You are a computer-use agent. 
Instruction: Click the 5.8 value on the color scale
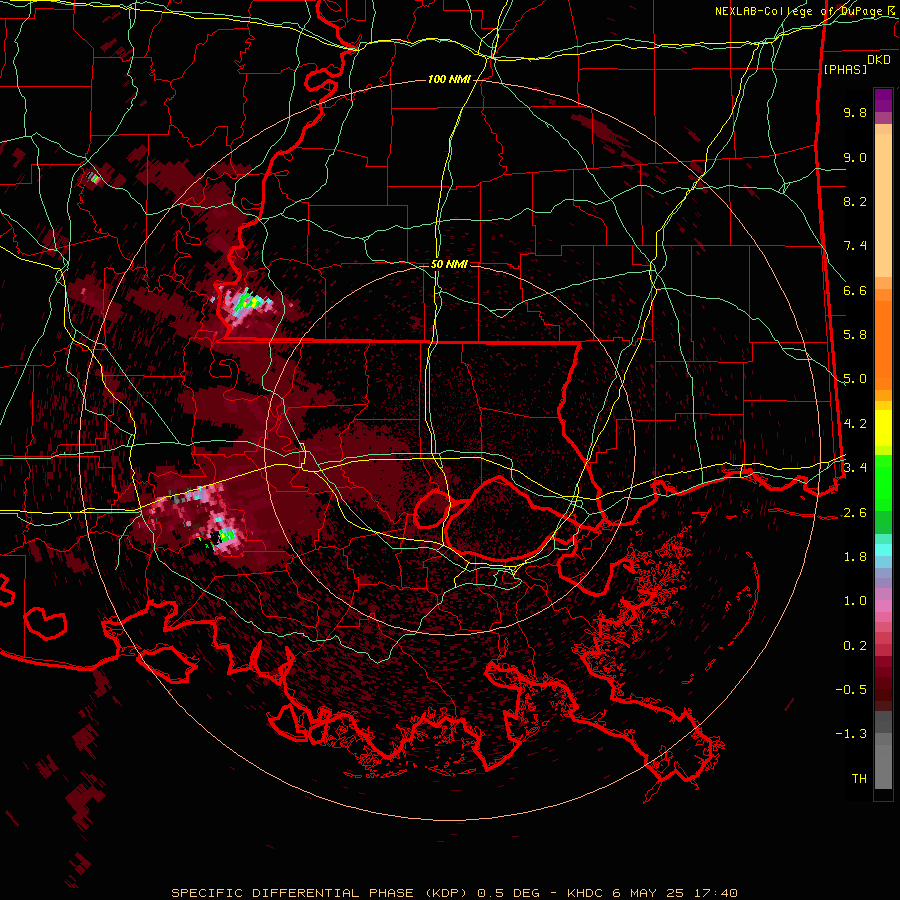[855, 335]
